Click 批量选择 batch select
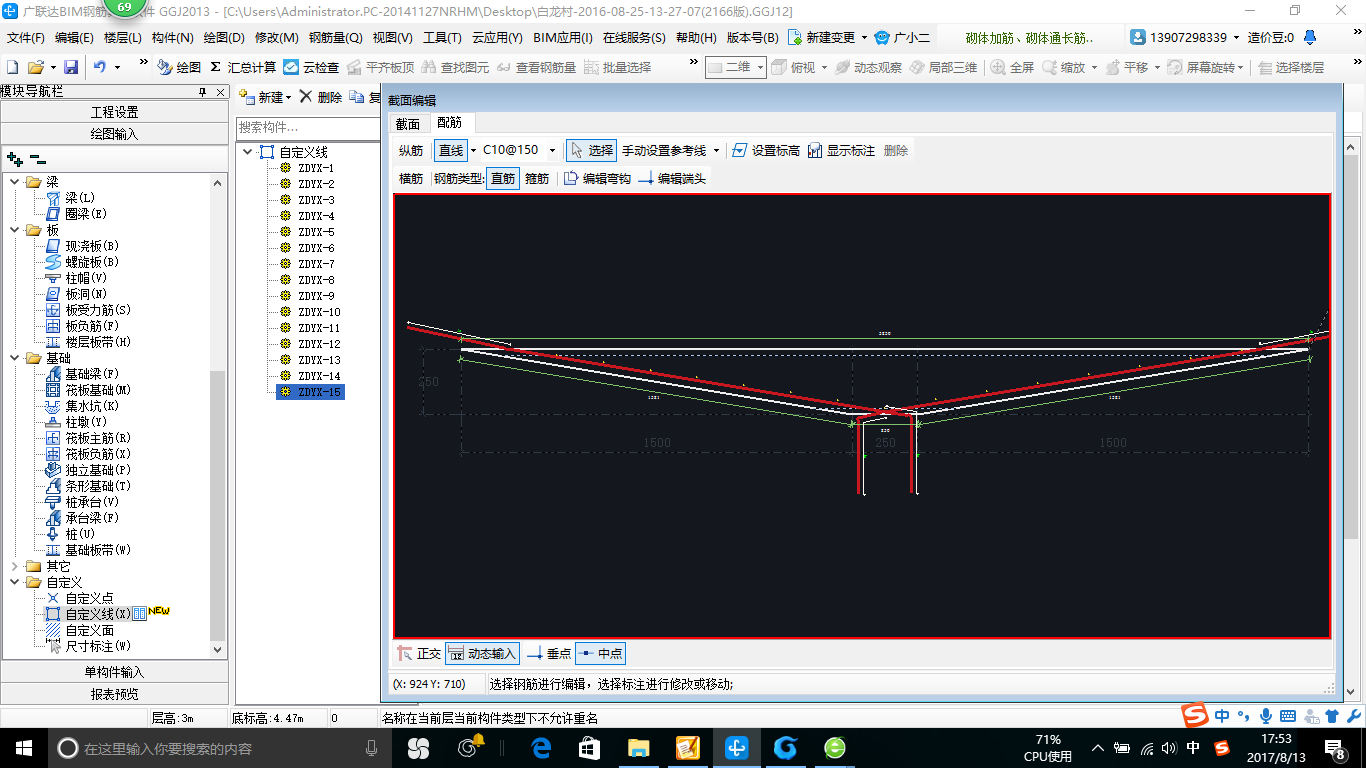The image size is (1366, 768). (x=617, y=67)
